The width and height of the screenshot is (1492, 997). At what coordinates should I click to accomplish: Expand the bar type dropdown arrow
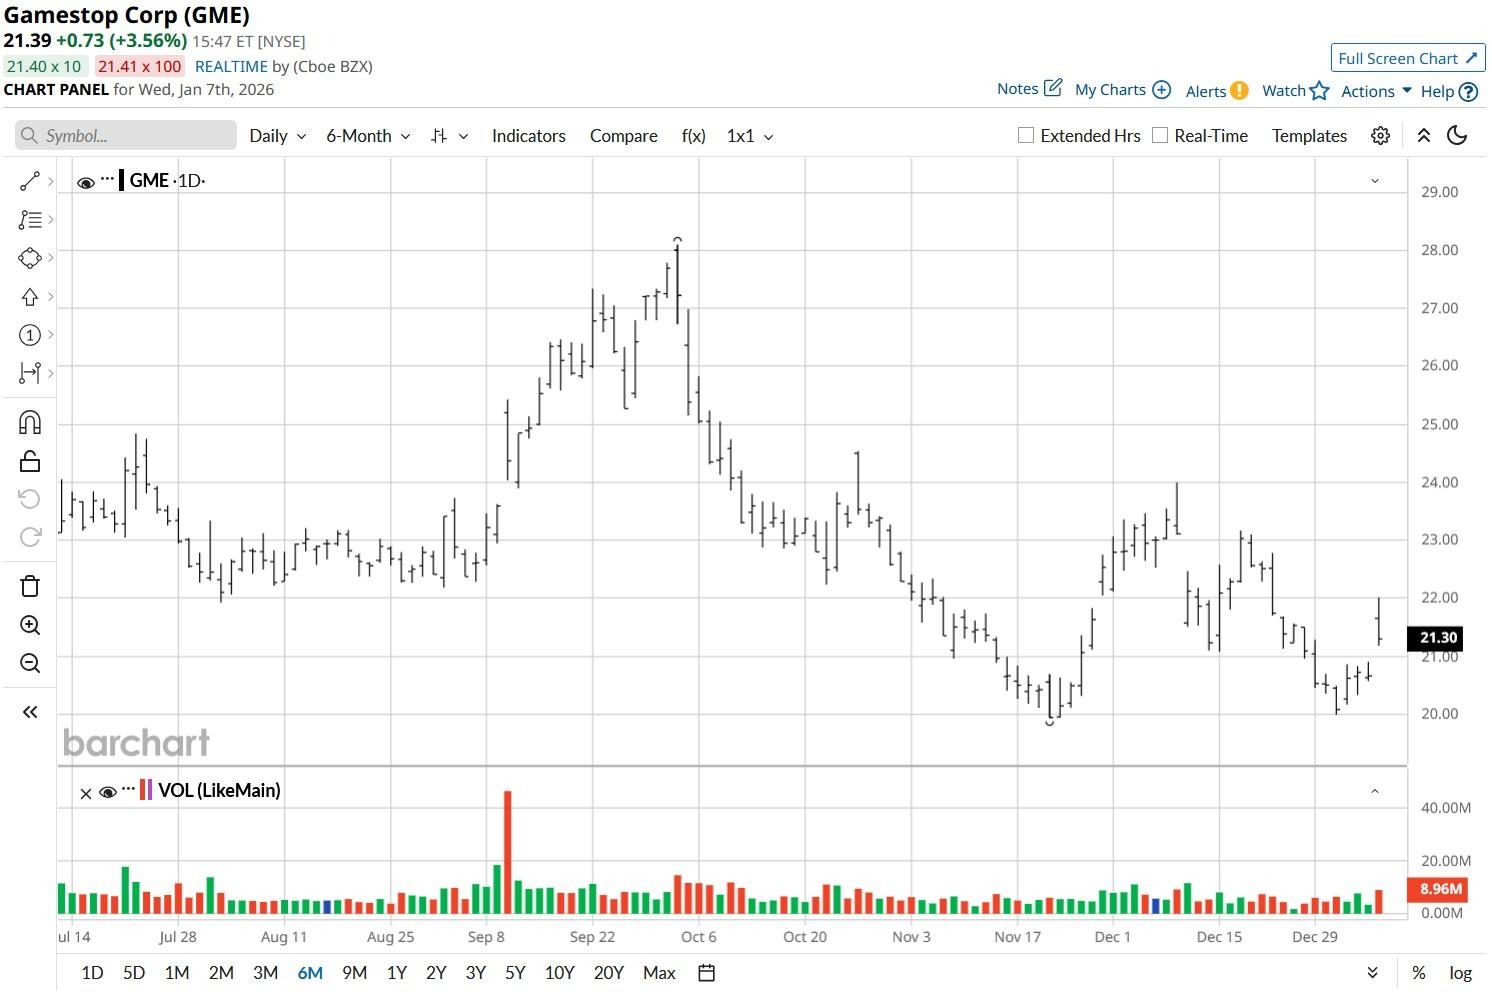[x=463, y=137]
